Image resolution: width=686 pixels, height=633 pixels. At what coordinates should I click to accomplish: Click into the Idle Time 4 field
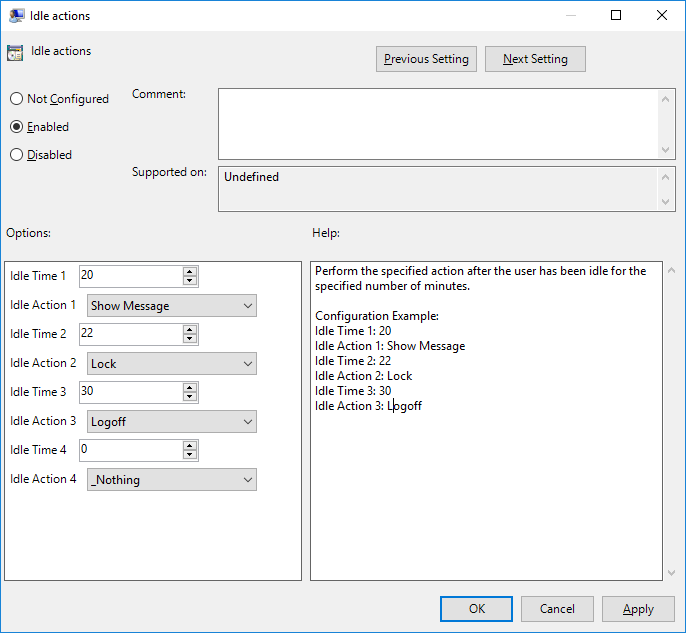pos(130,450)
